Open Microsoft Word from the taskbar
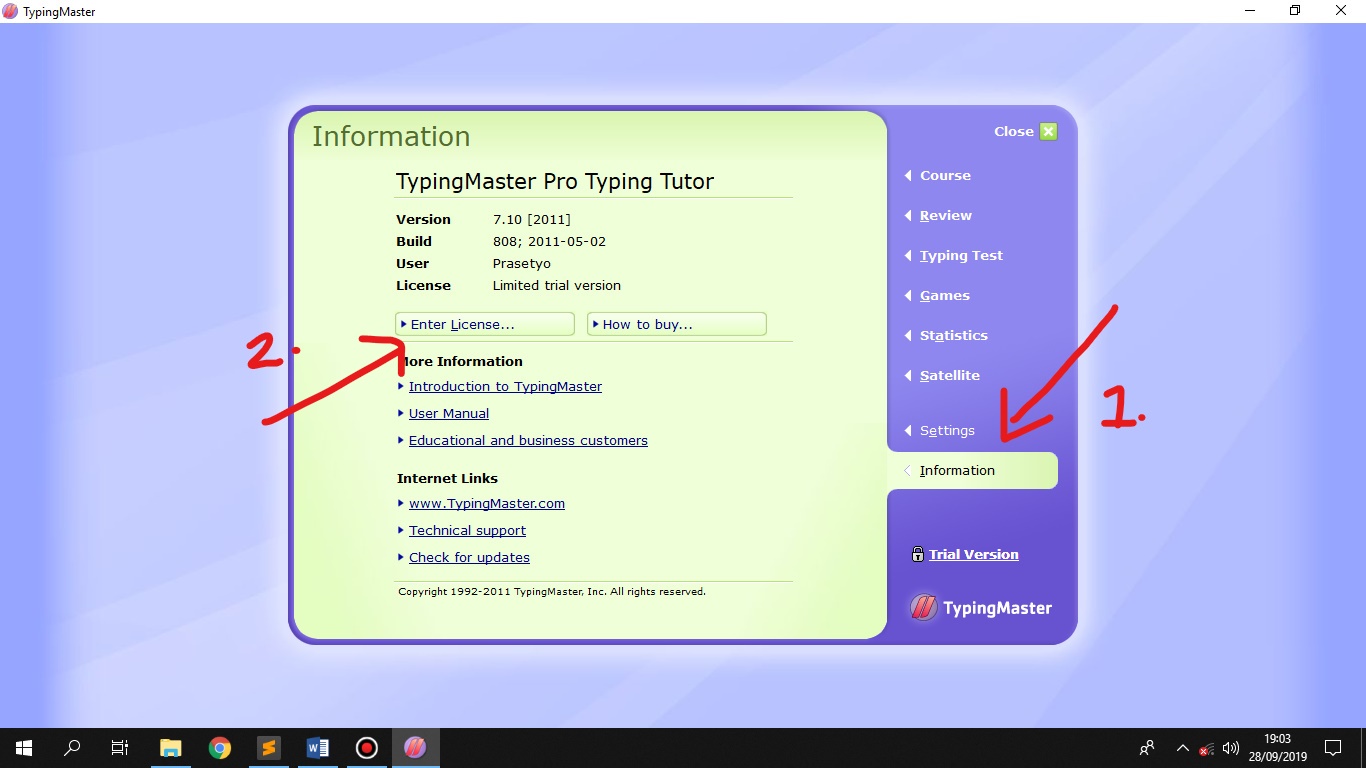Screen dimensions: 1366x768 [x=317, y=747]
